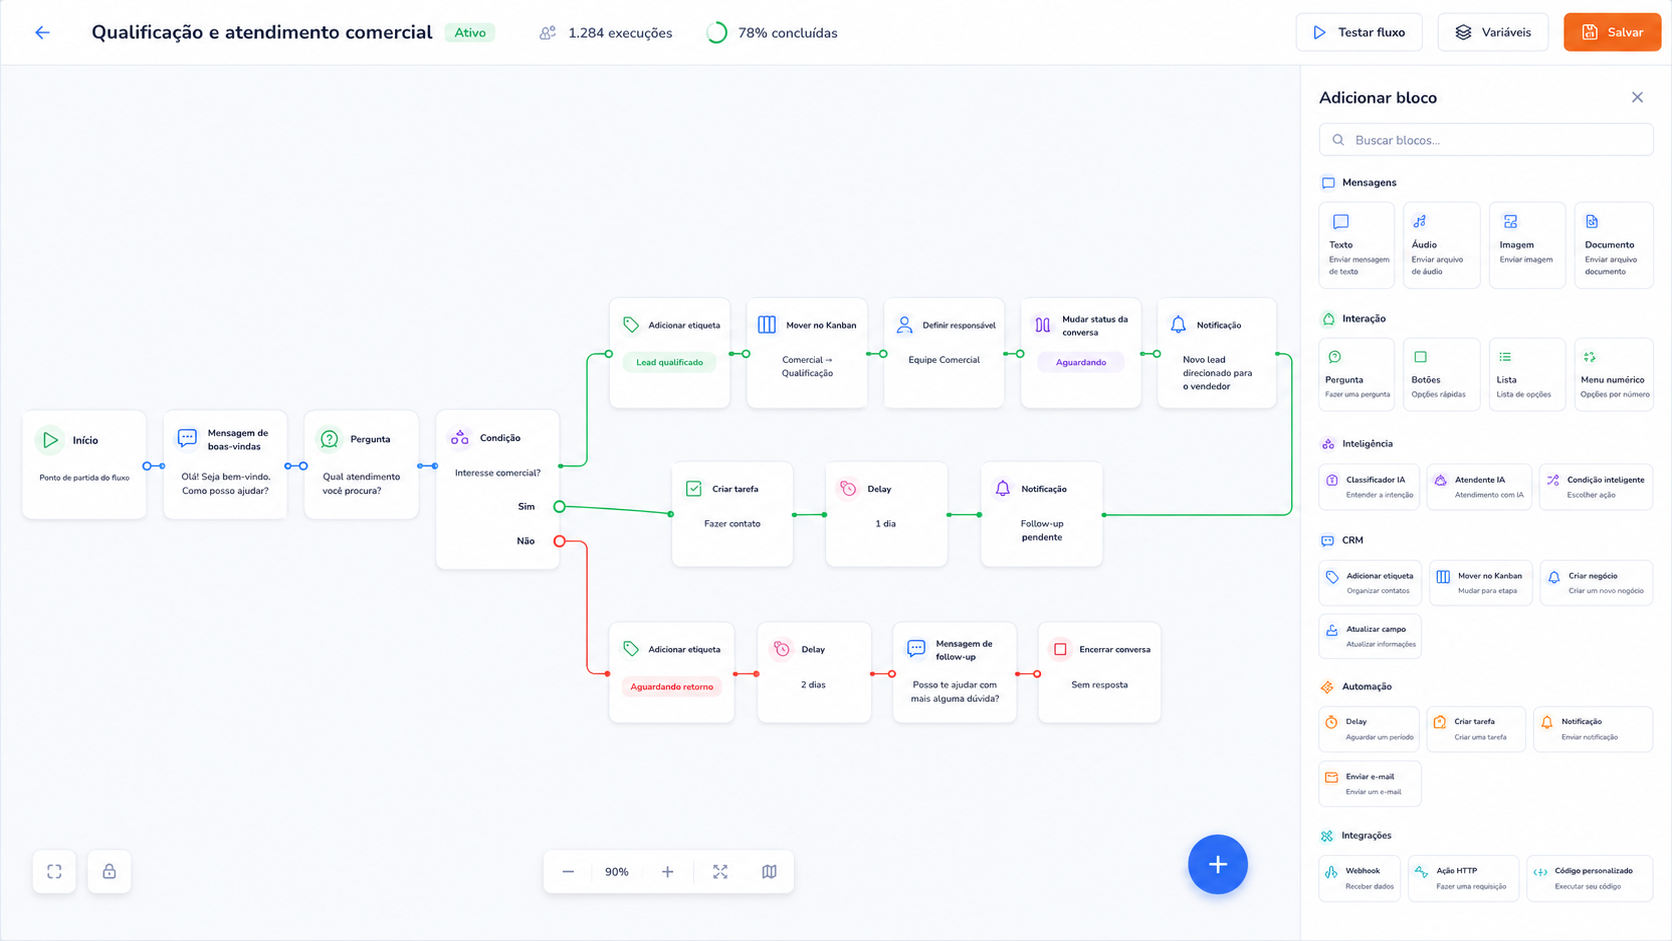Click the blue plus floating button

(x=1217, y=865)
